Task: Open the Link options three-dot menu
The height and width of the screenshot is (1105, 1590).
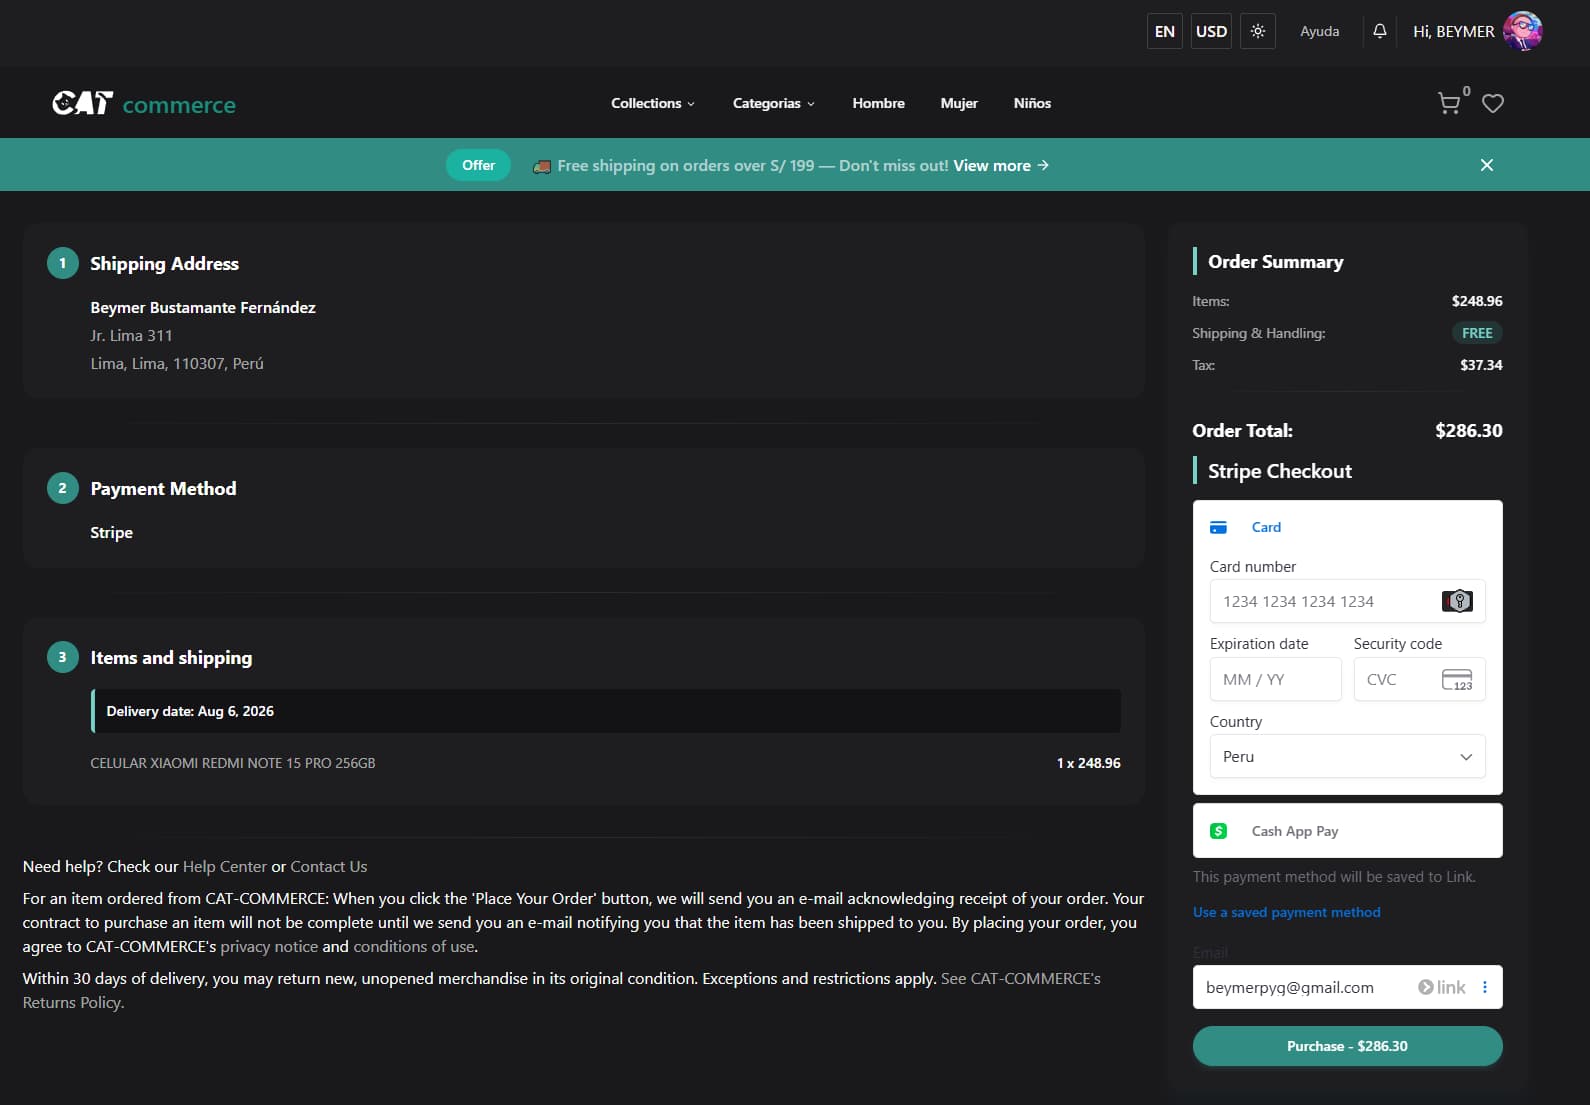Action: 1485,987
